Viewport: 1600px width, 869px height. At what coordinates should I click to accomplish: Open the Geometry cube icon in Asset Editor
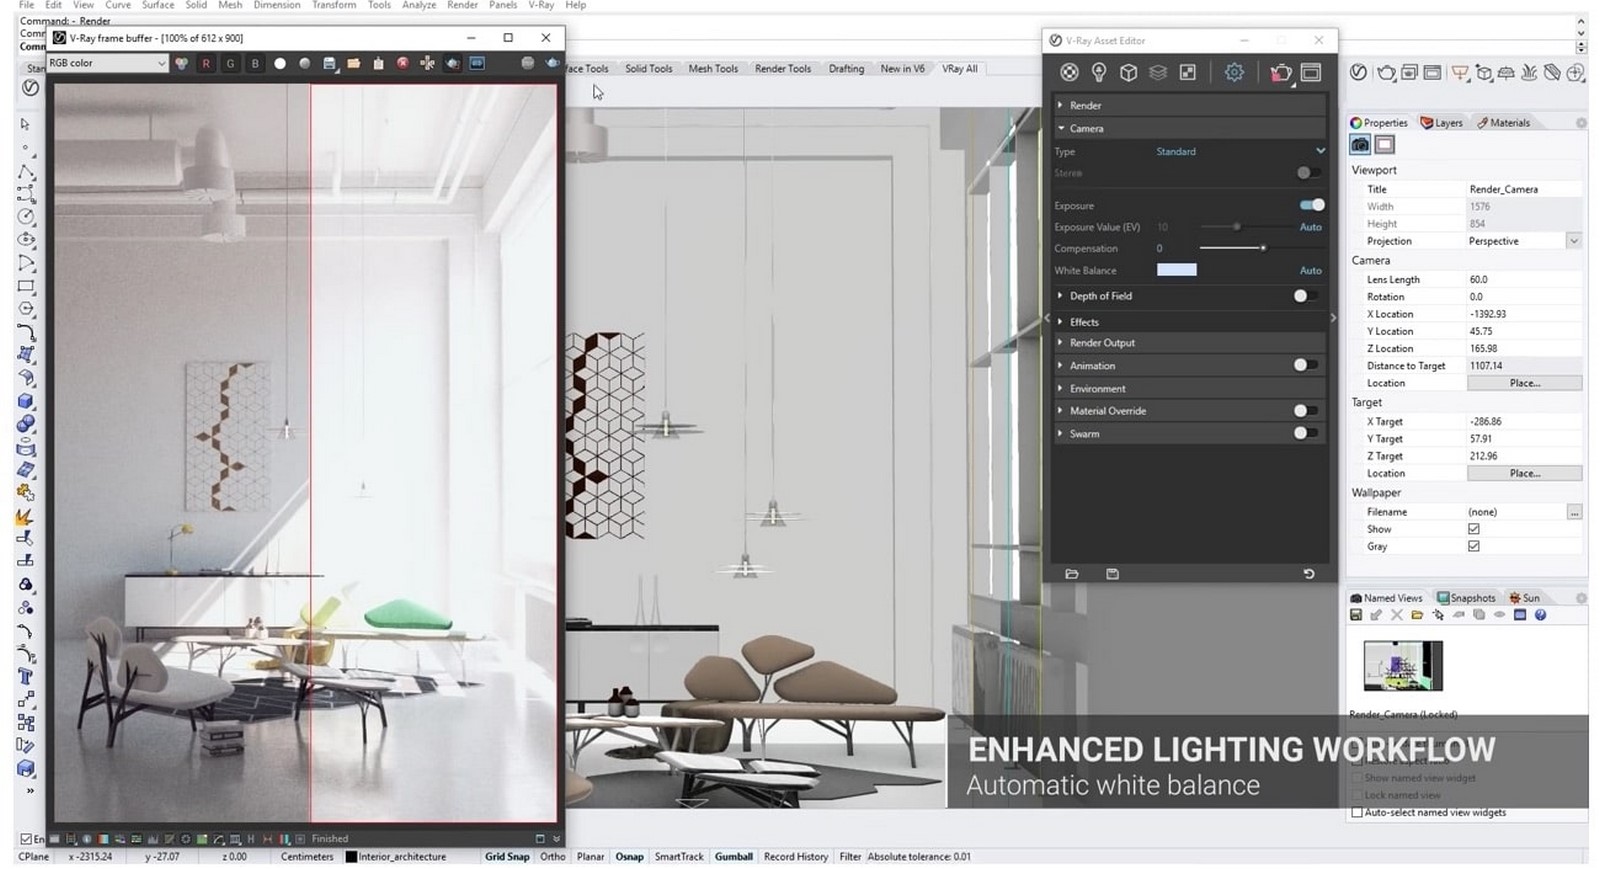1128,72
